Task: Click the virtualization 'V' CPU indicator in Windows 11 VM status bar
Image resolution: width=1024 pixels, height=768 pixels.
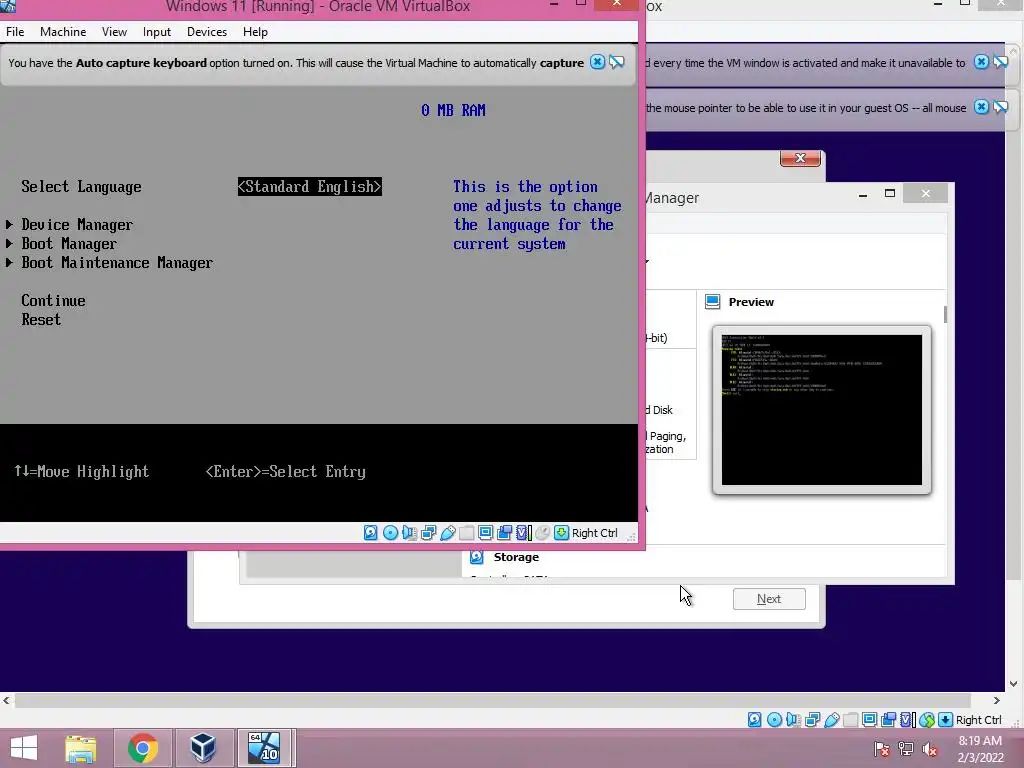Action: pos(523,533)
